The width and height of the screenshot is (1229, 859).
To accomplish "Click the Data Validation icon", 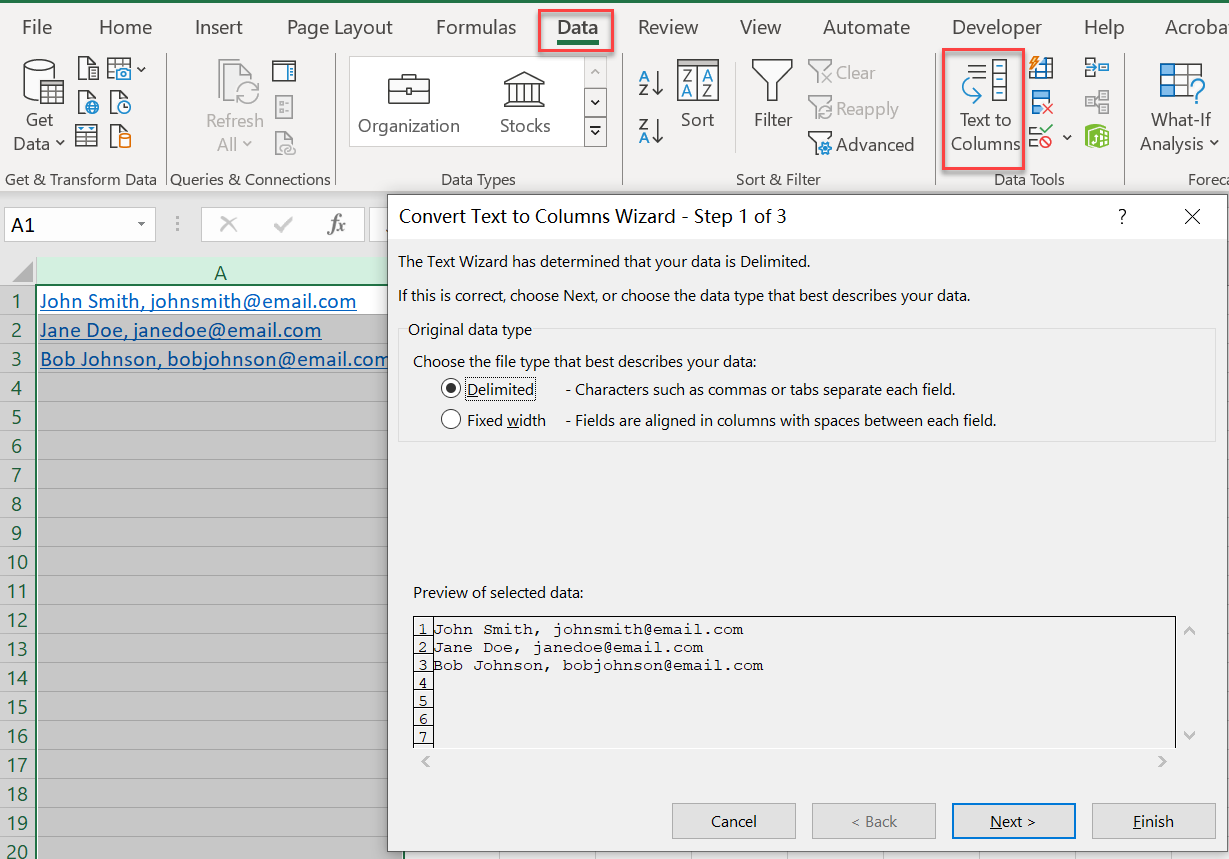I will 1041,136.
